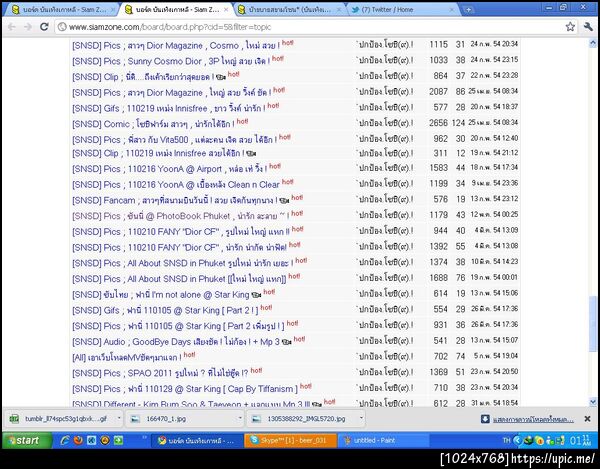
Task: Open Clip 110219 Innisfree topic
Action: (x=158, y=153)
